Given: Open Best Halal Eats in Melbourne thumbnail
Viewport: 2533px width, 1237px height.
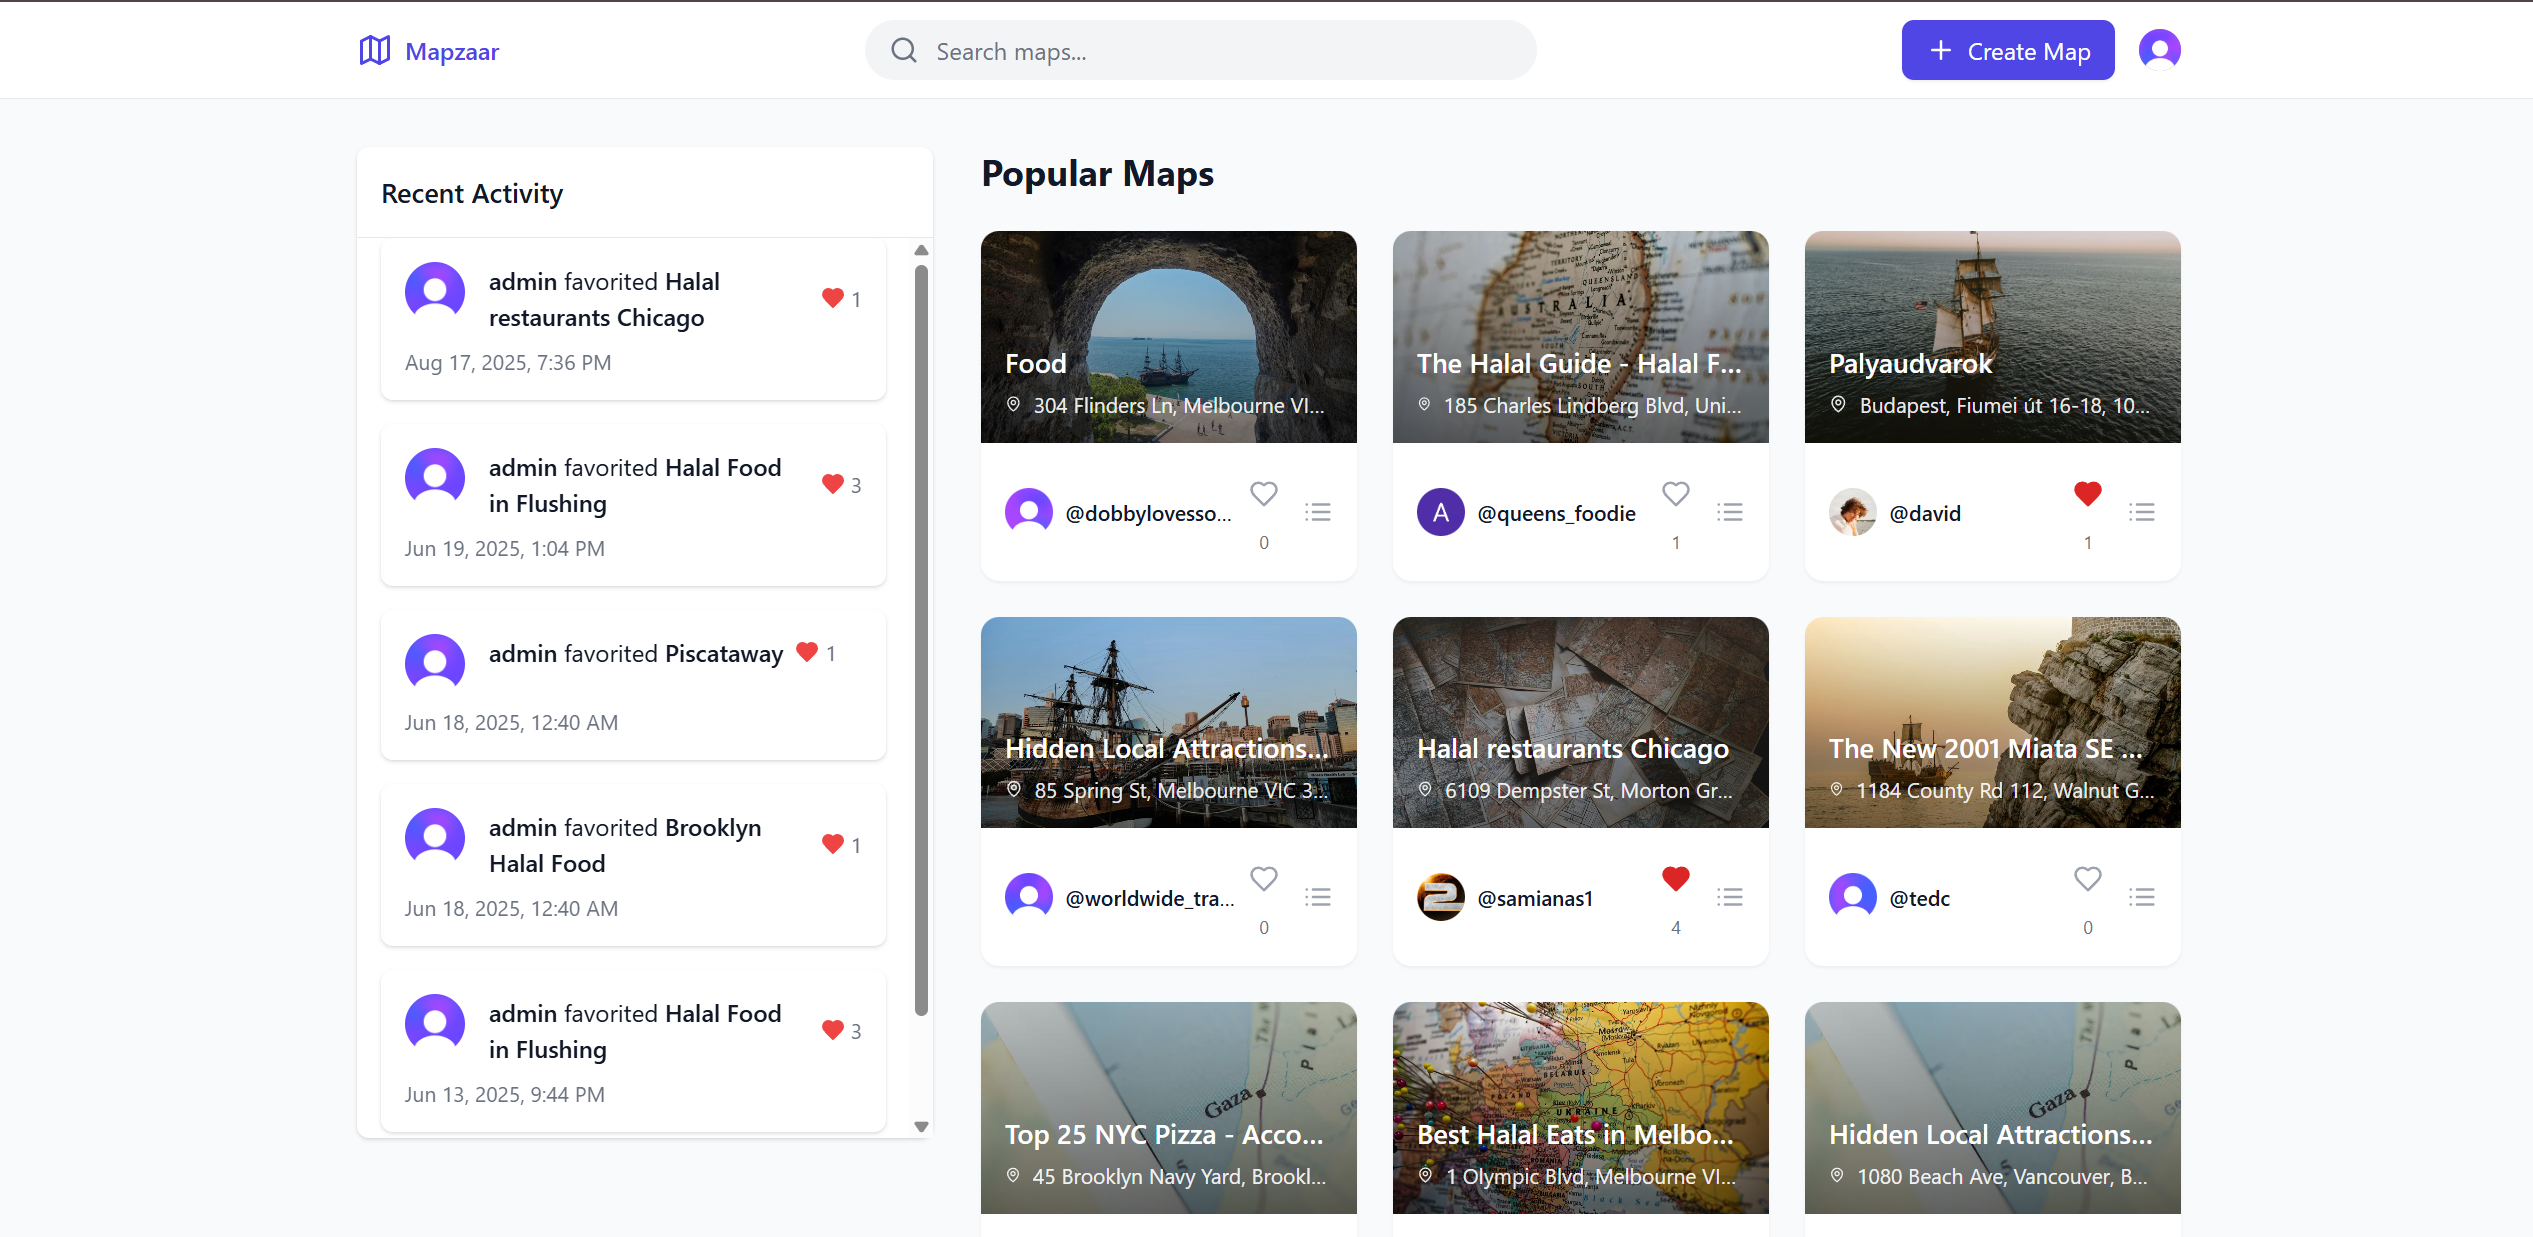Looking at the screenshot, I should pyautogui.click(x=1581, y=1108).
